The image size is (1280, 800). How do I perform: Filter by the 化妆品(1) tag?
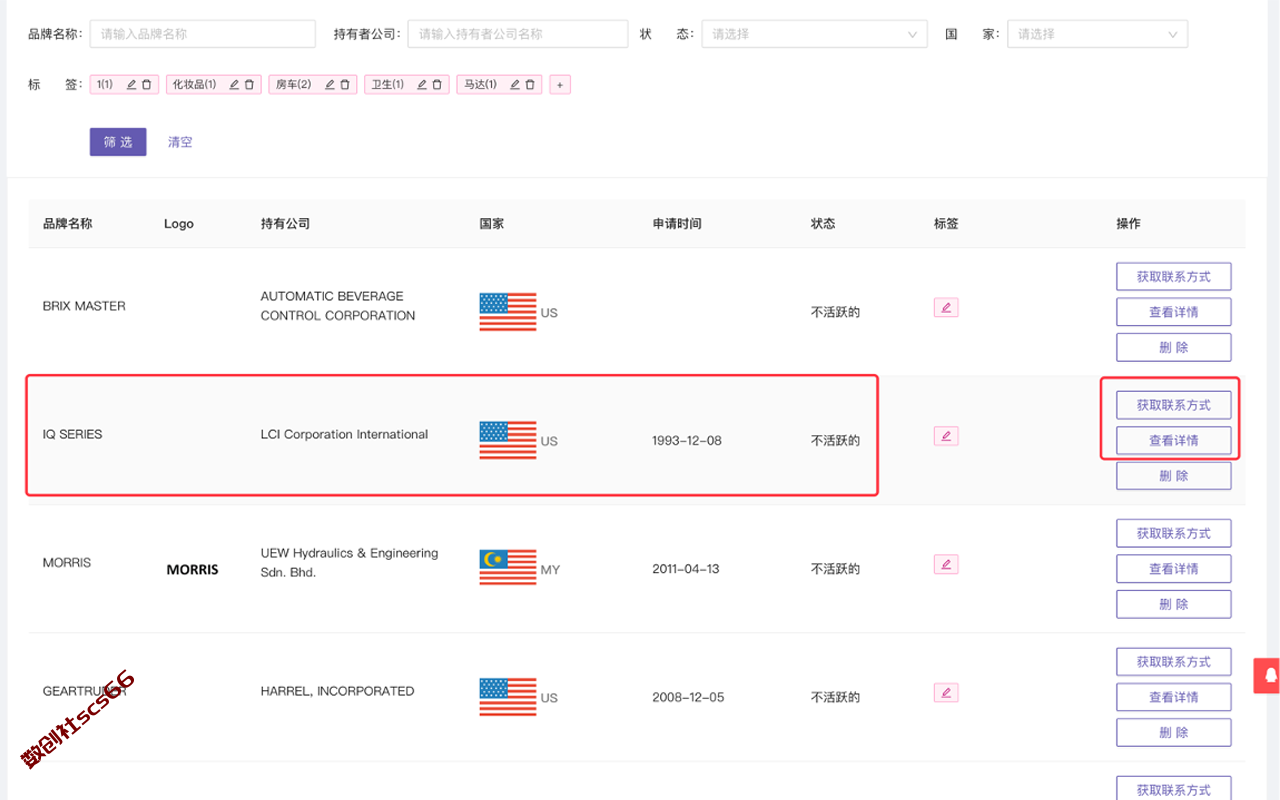tap(194, 85)
